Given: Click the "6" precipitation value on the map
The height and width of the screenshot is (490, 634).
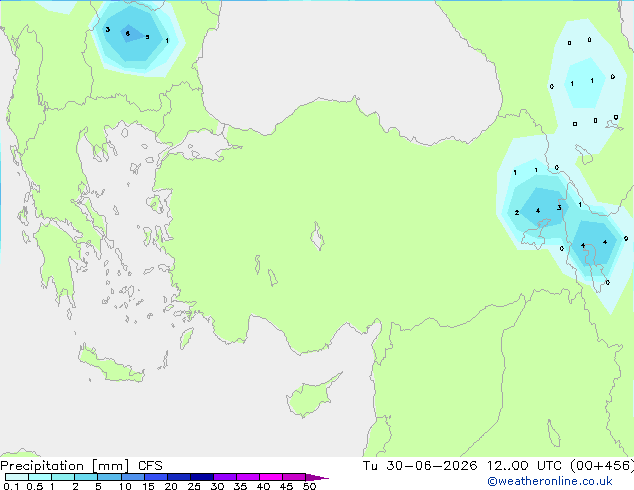Looking at the screenshot, I should [128, 34].
